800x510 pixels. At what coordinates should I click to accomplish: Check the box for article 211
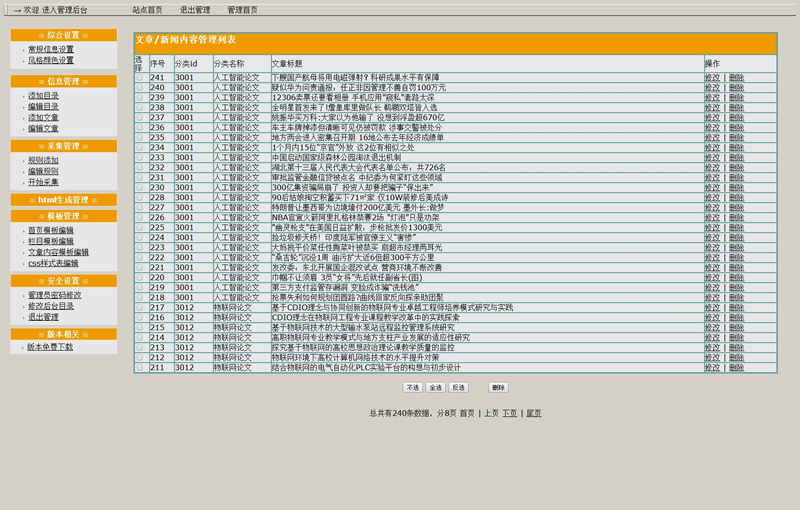[x=140, y=367]
